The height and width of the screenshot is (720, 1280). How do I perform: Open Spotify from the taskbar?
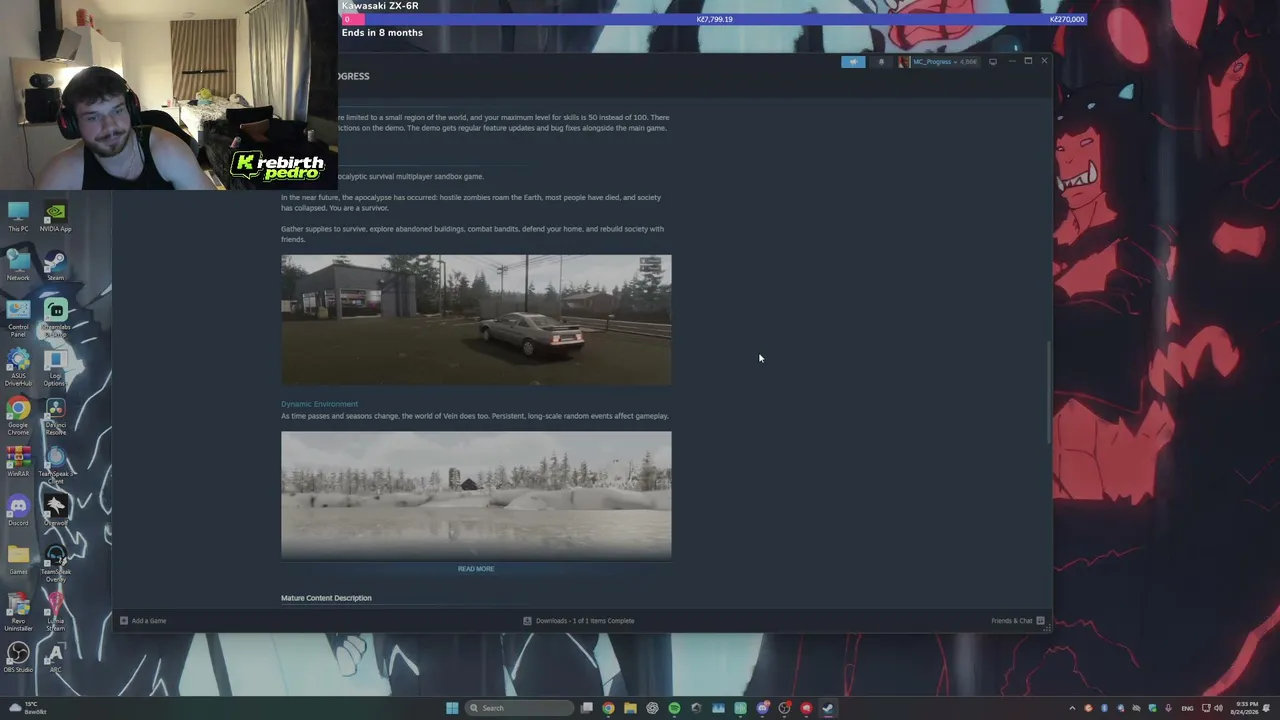(x=674, y=708)
